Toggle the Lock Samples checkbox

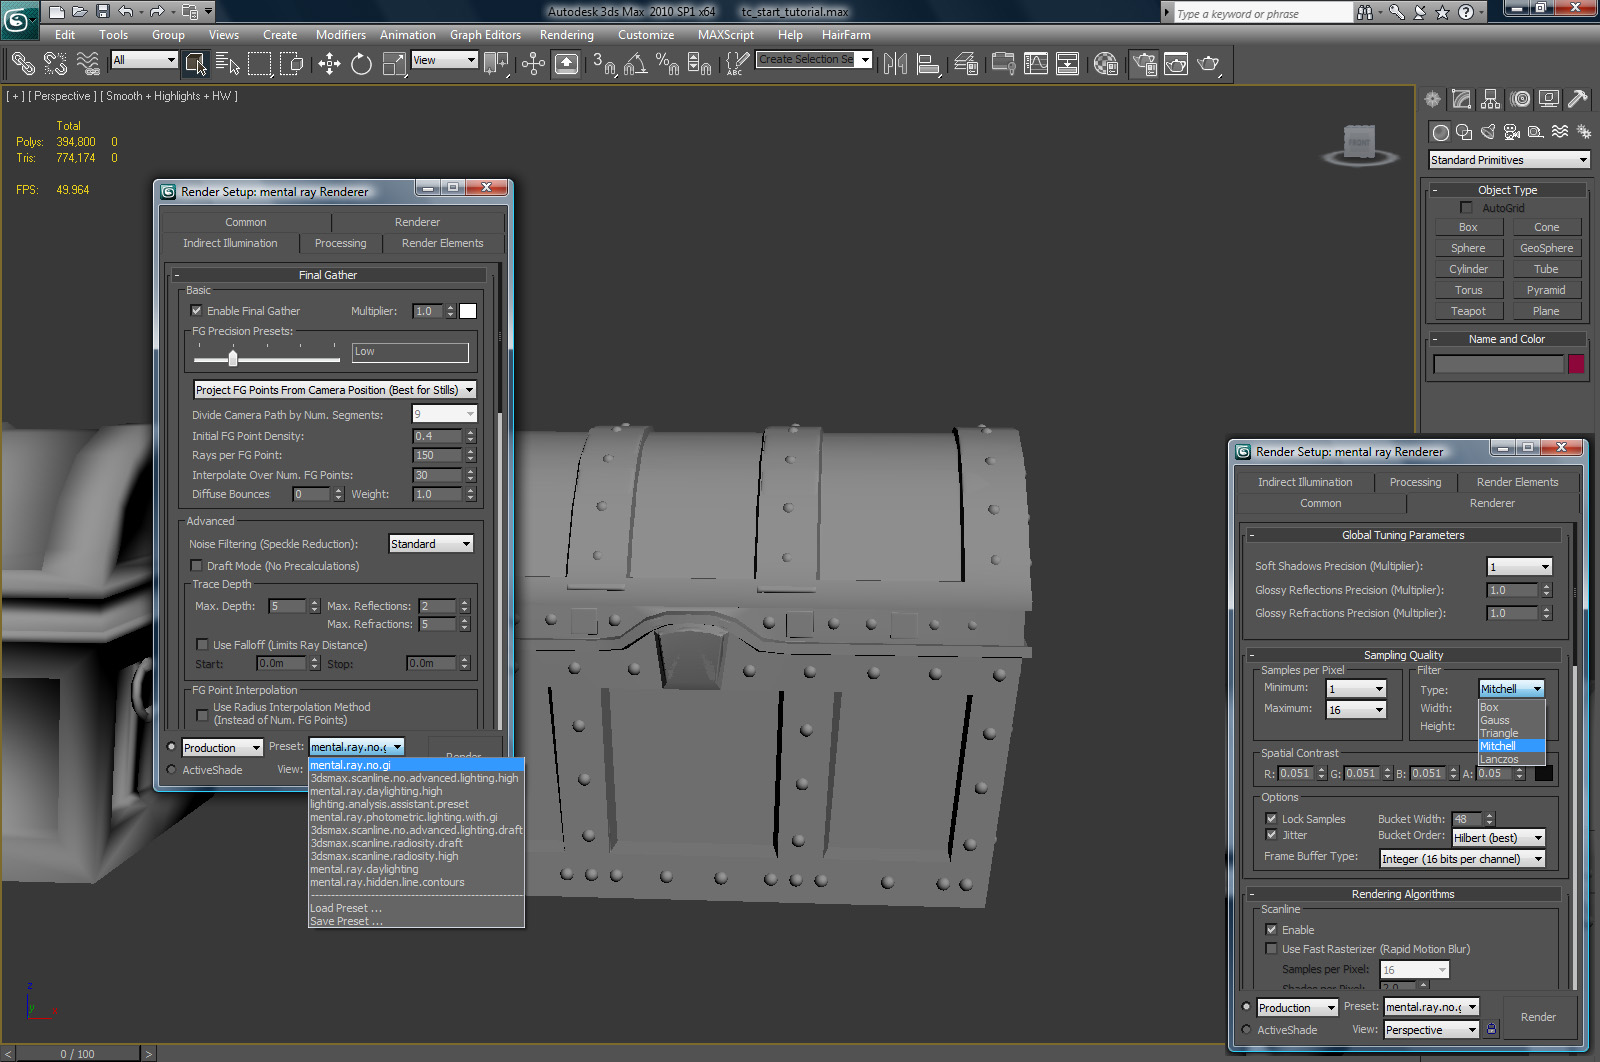(x=1271, y=819)
